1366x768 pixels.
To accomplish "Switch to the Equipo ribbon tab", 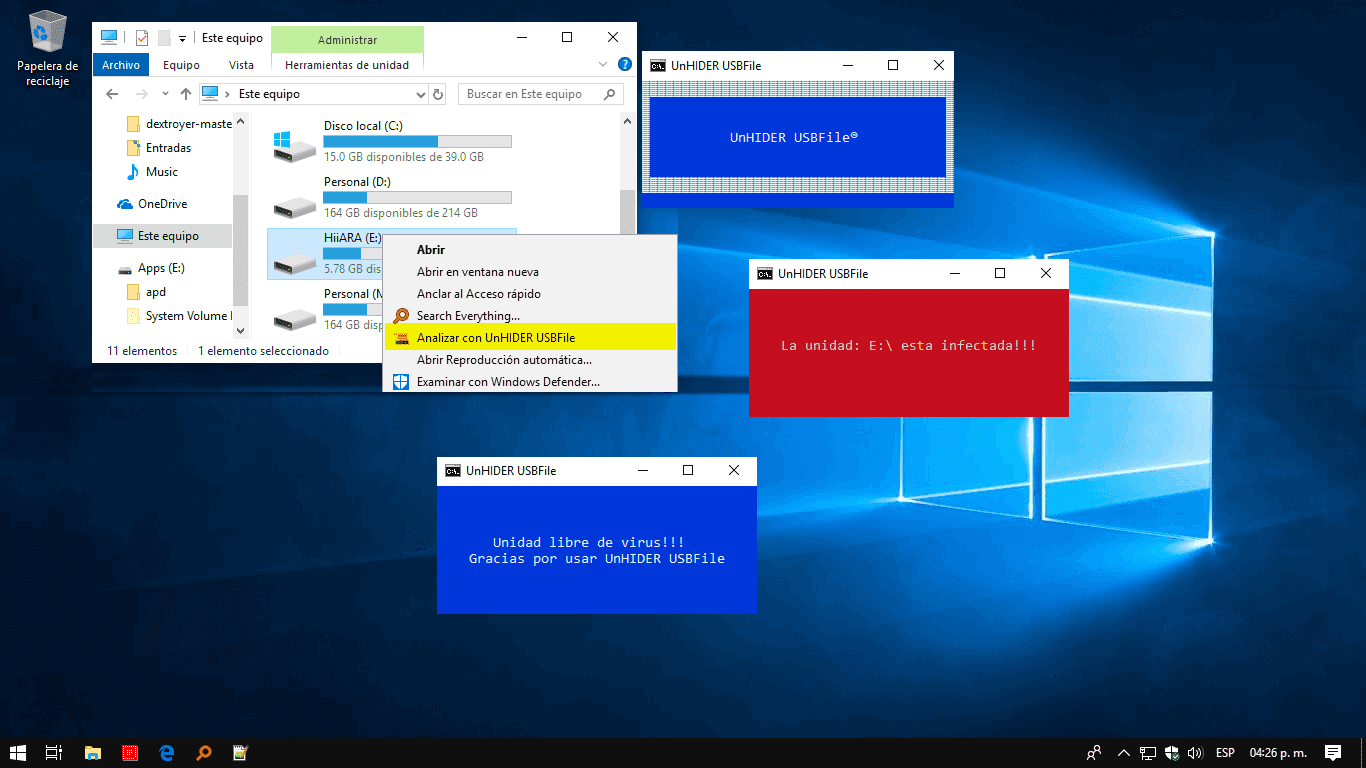I will [x=181, y=65].
